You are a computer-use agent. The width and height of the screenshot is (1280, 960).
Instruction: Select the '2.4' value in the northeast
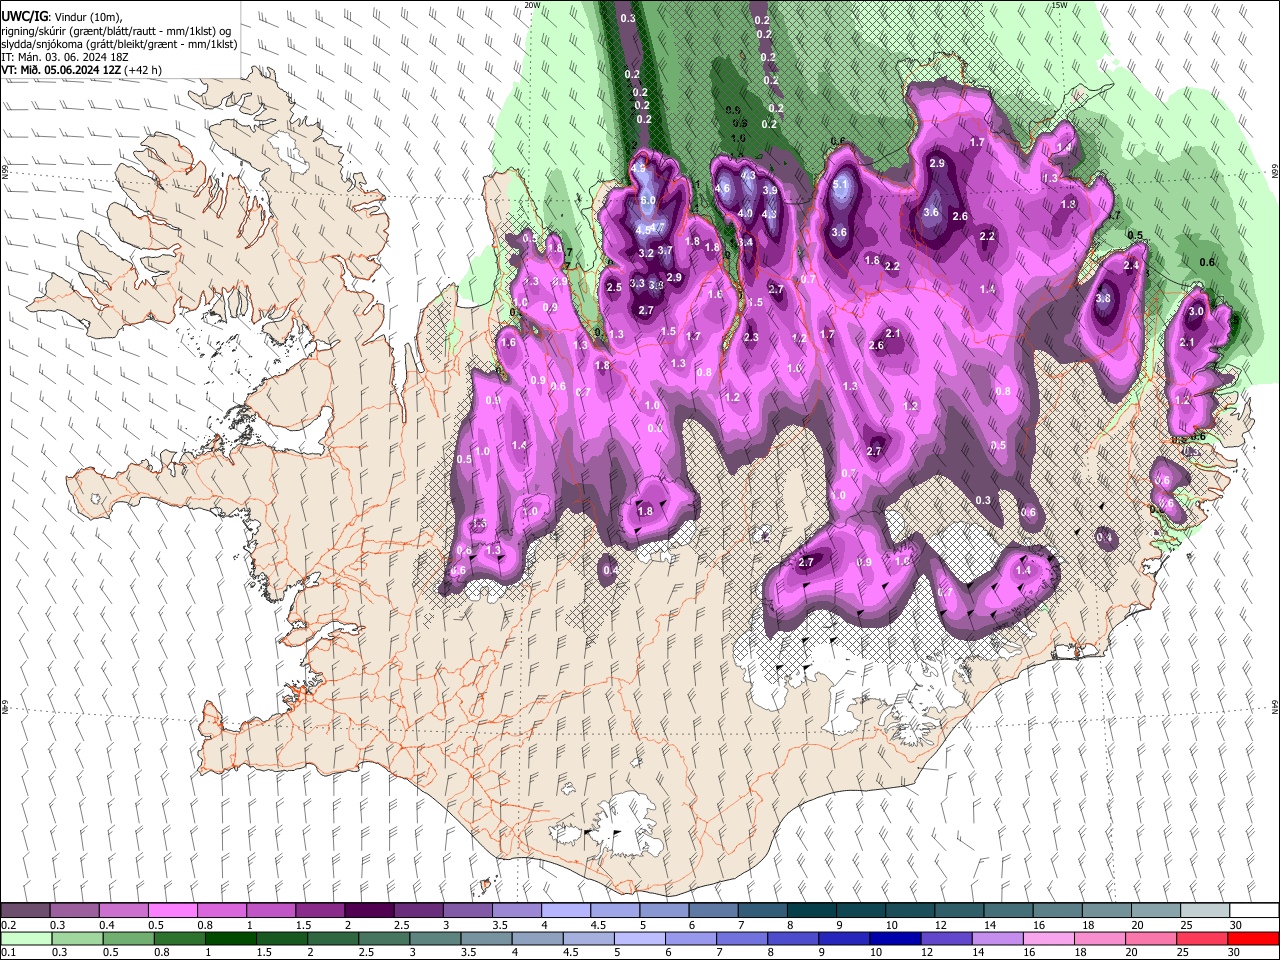pos(1131,266)
